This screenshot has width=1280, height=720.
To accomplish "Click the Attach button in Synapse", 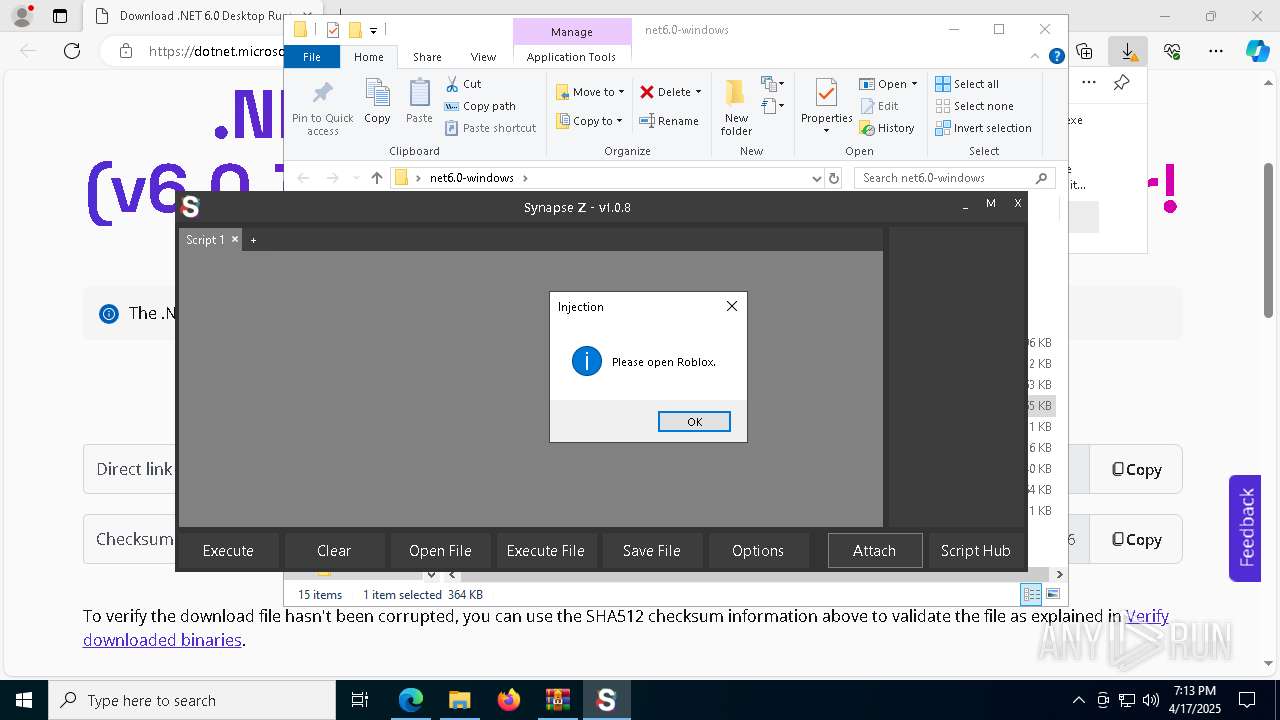I will point(874,550).
